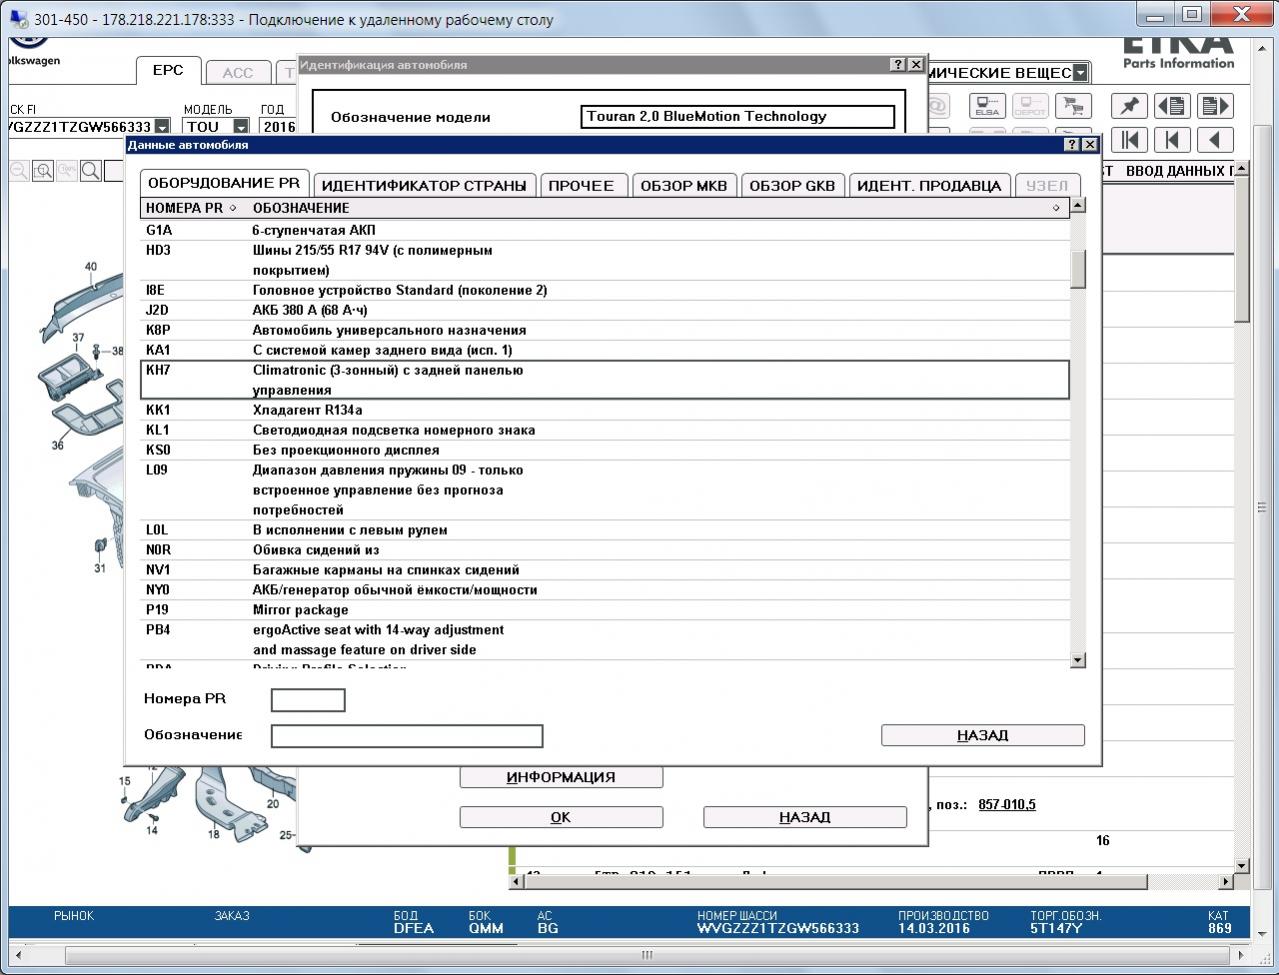Click the plain left arrow back icon
Screen dimensions: 1279x975
pyautogui.click(x=1215, y=140)
